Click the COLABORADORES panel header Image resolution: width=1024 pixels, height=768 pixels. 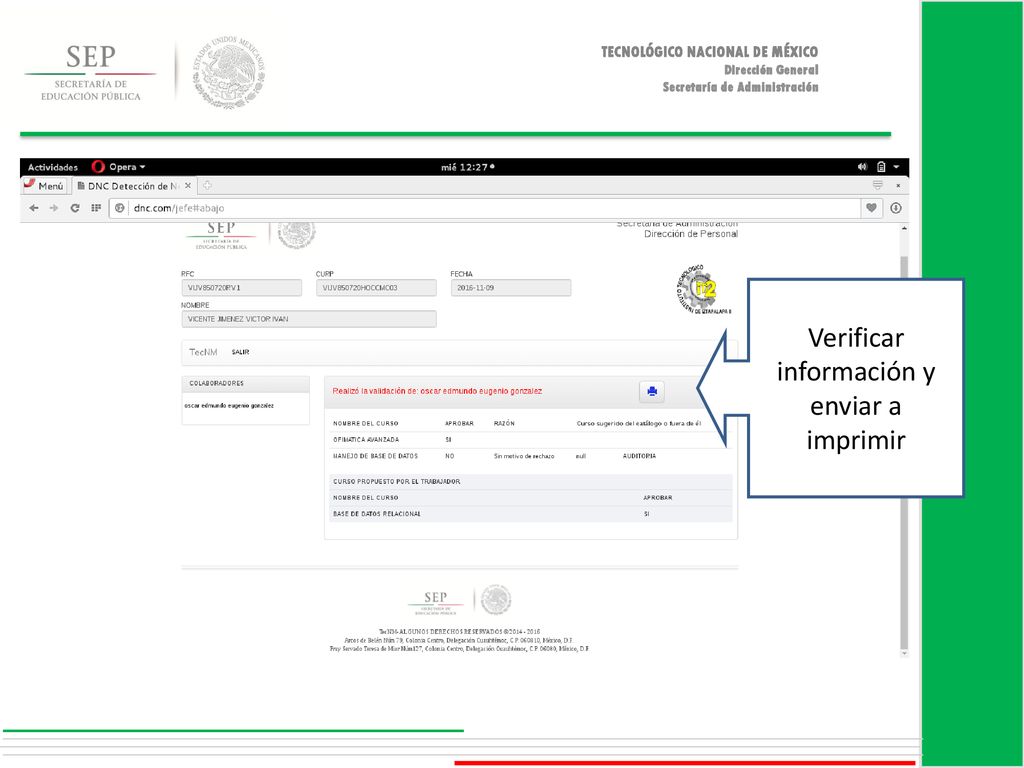(246, 383)
